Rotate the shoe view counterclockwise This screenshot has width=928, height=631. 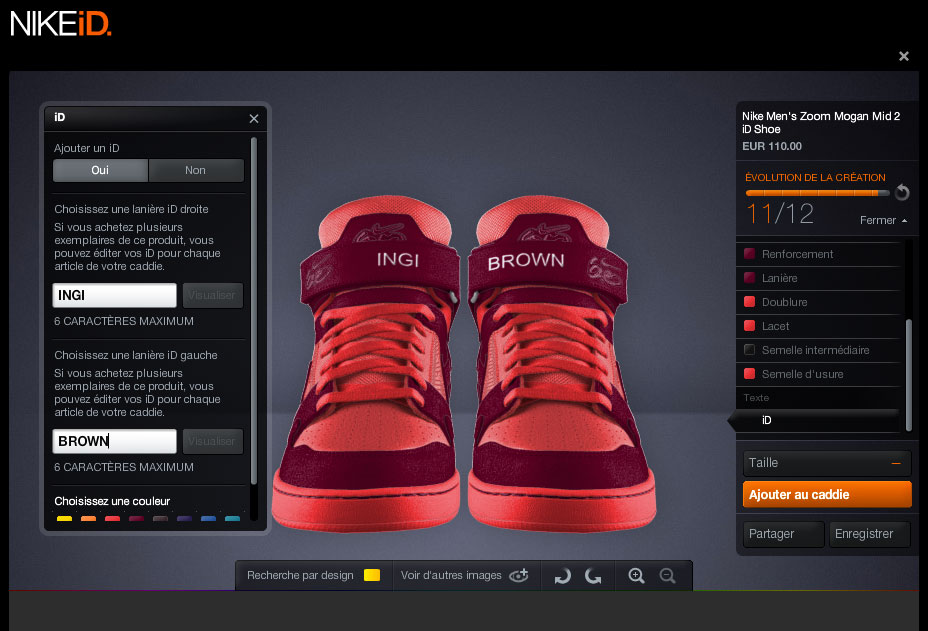pyautogui.click(x=562, y=575)
